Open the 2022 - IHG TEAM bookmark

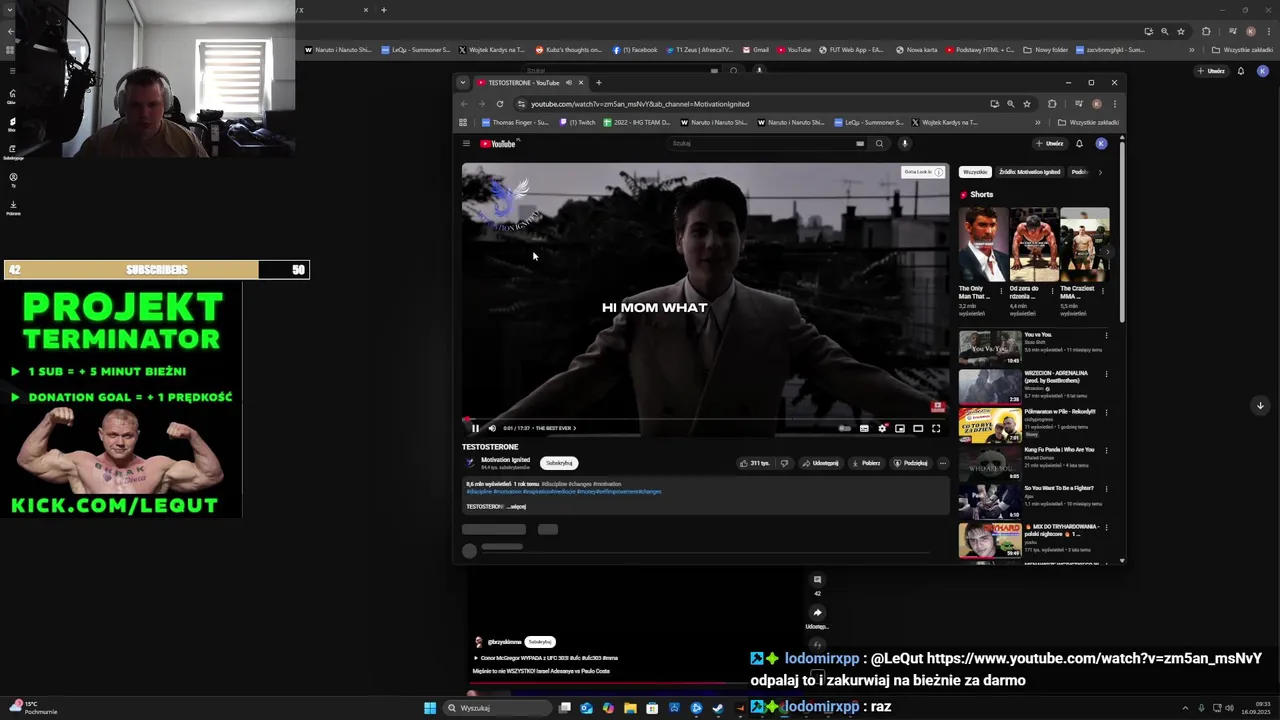point(637,123)
